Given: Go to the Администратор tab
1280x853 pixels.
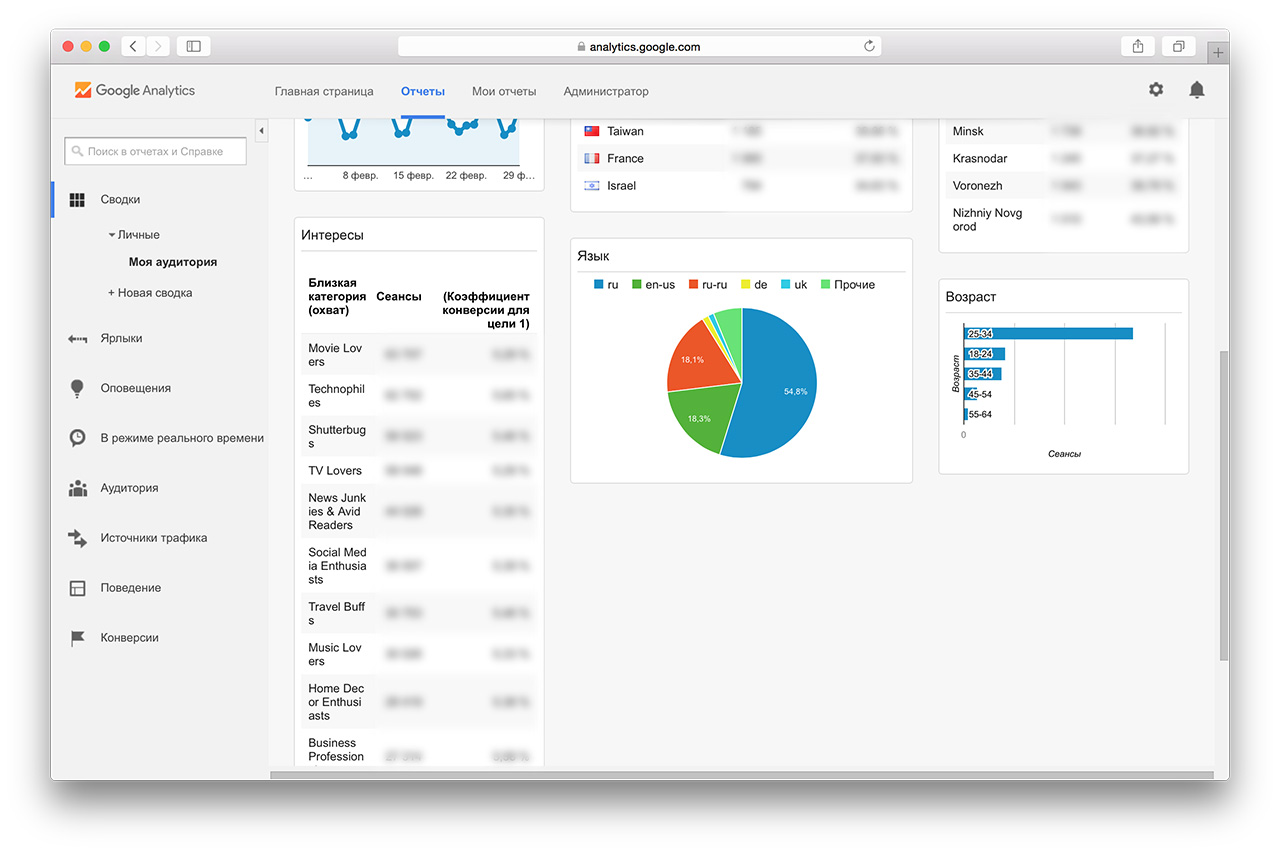Looking at the screenshot, I should (x=606, y=91).
